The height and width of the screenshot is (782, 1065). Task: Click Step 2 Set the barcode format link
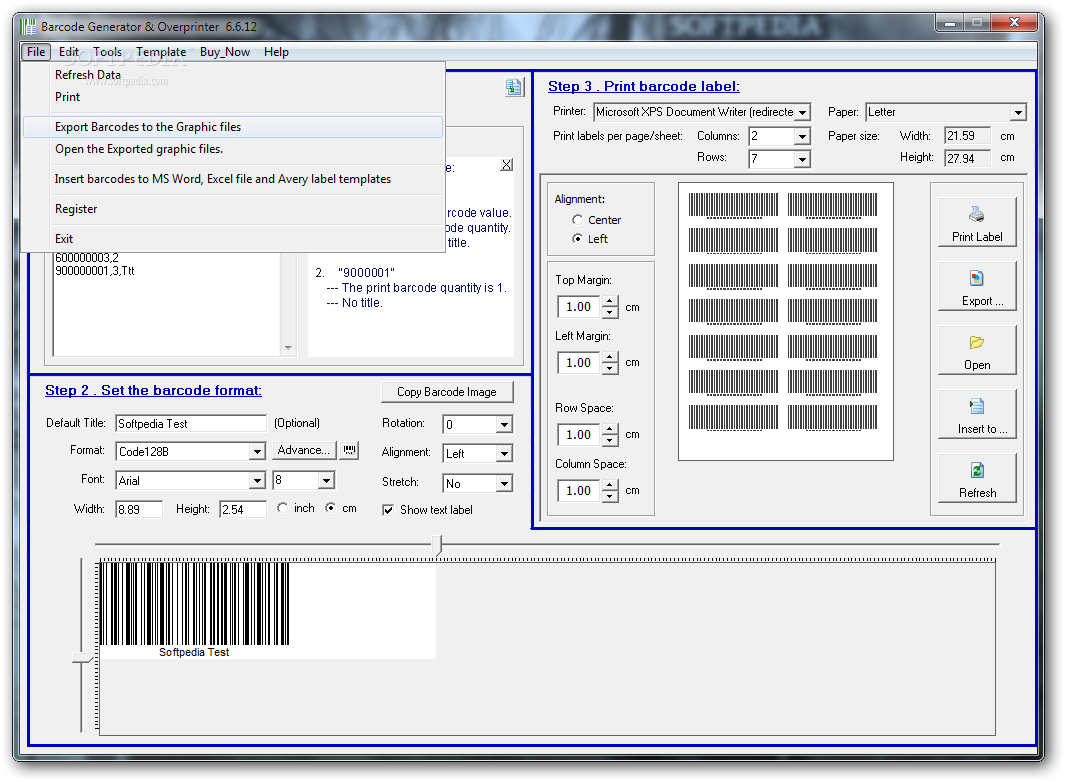153,390
